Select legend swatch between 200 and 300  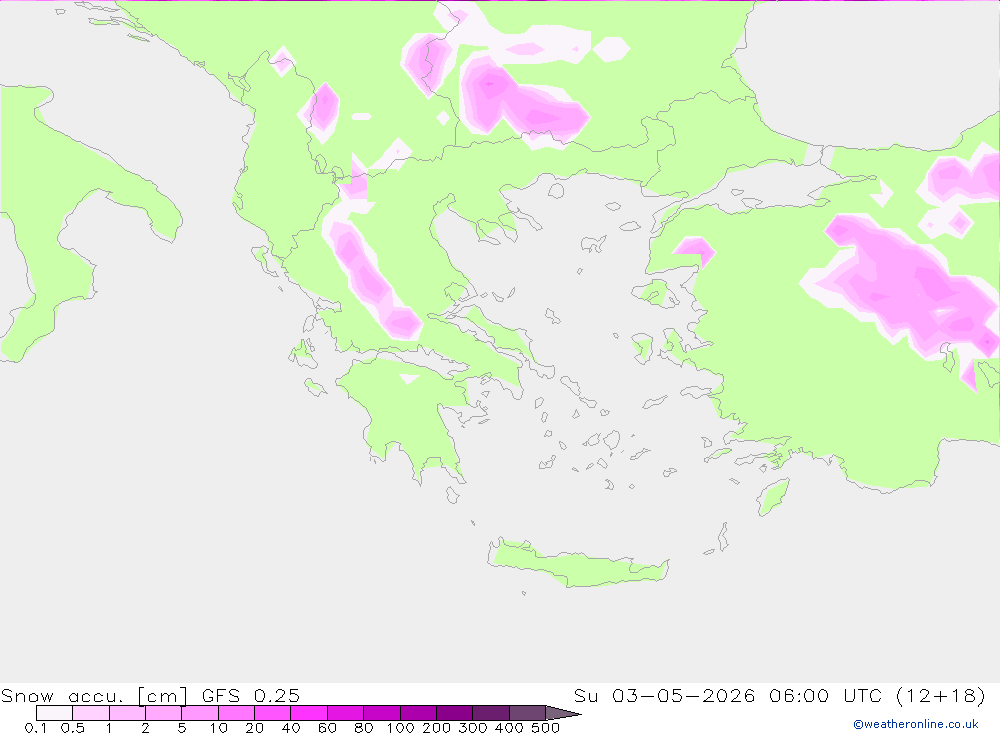coord(455,713)
